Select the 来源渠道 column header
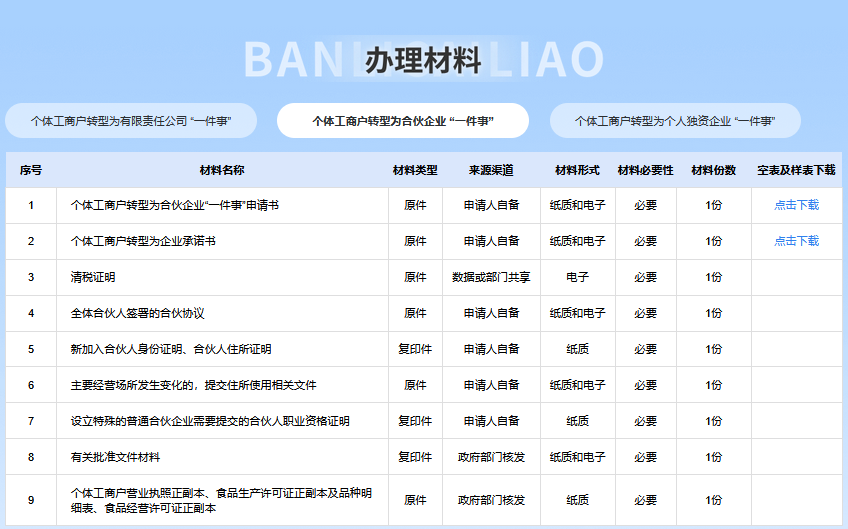 pyautogui.click(x=491, y=170)
